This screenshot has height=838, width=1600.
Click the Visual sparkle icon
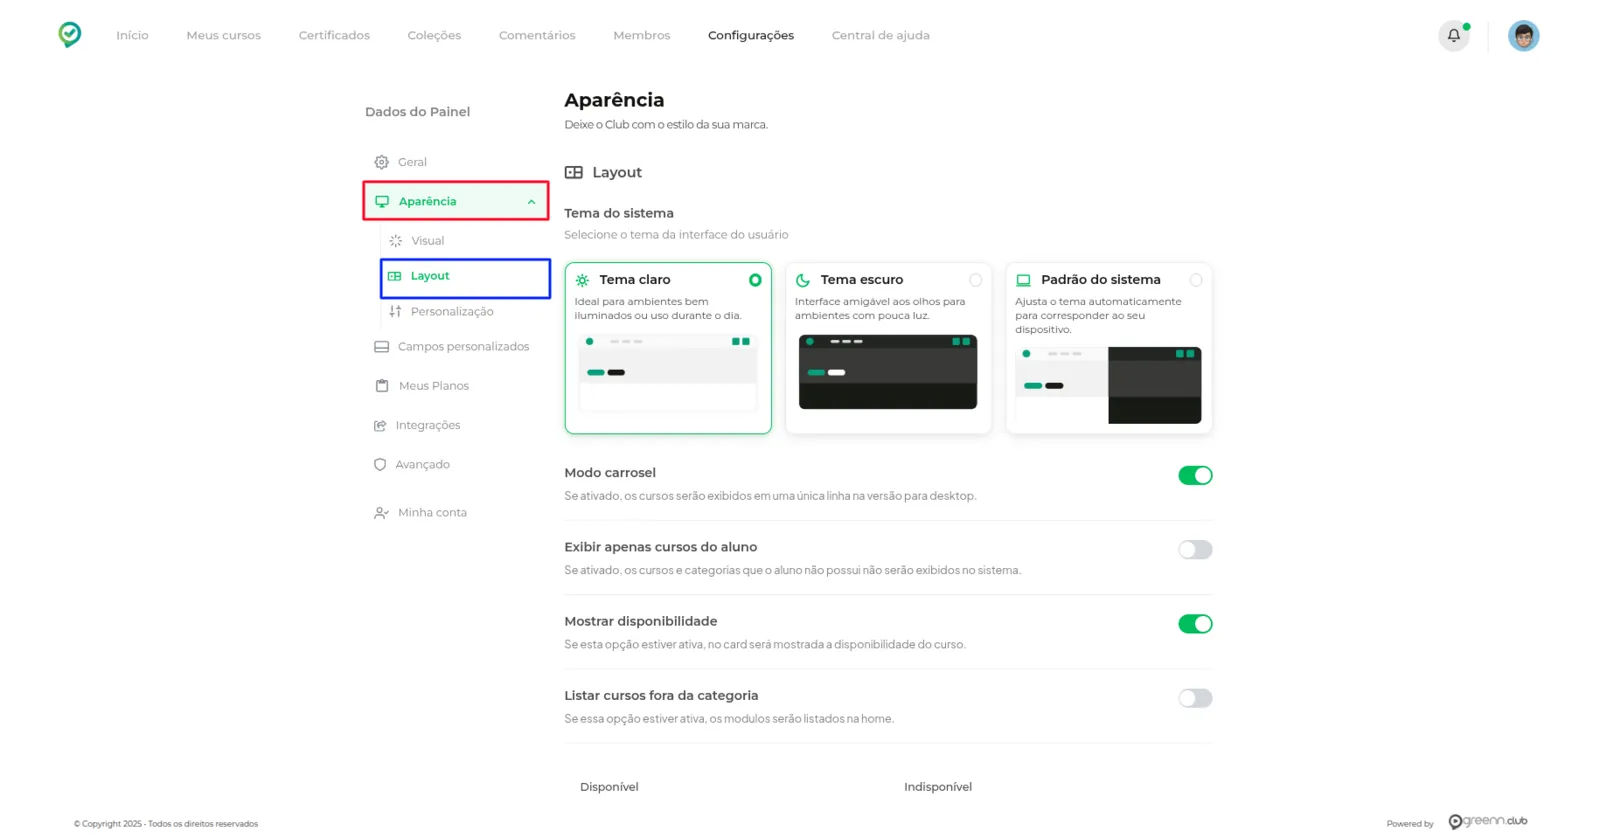click(396, 241)
